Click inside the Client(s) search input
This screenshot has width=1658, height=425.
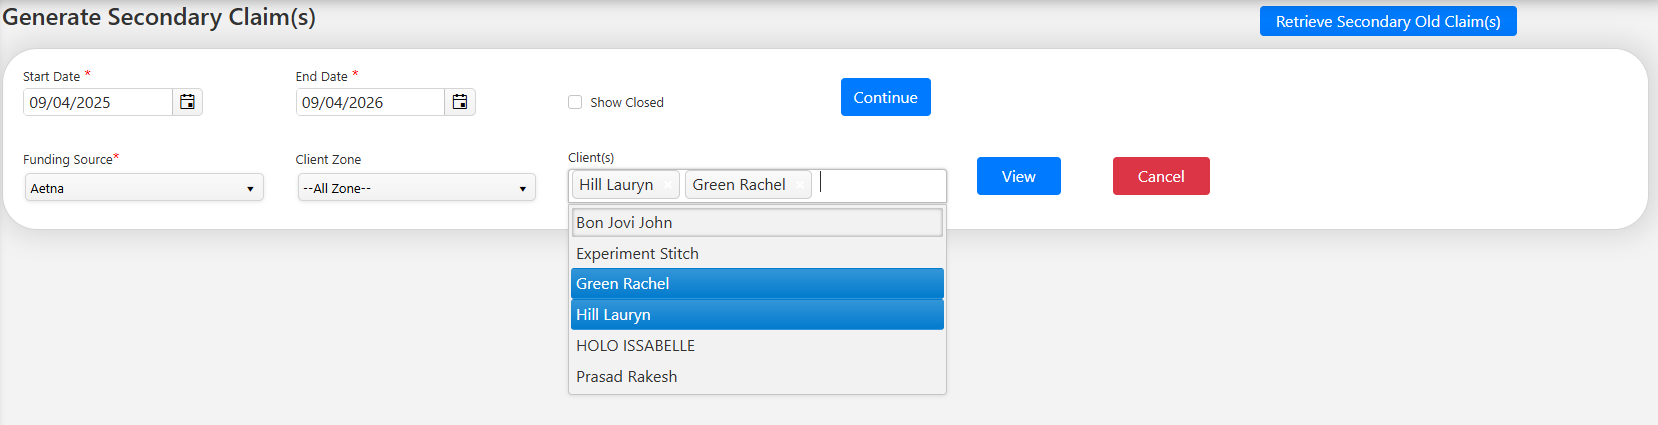pos(878,185)
